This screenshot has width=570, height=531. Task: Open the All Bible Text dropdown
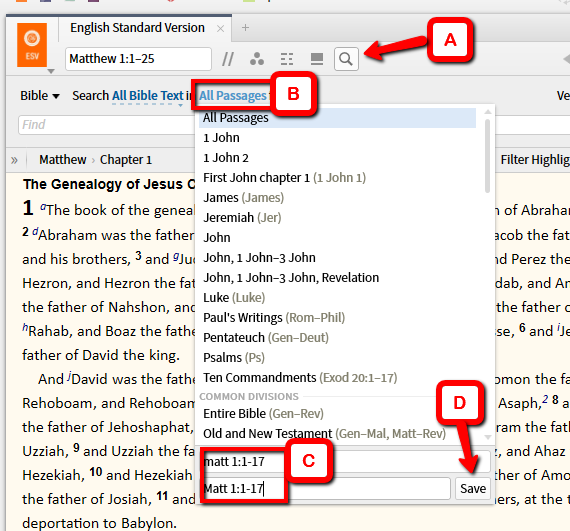coord(148,96)
